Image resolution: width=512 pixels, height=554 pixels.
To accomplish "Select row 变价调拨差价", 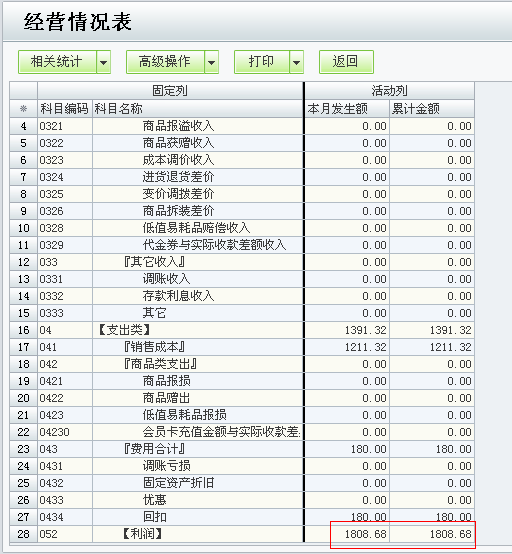I will point(242,194).
